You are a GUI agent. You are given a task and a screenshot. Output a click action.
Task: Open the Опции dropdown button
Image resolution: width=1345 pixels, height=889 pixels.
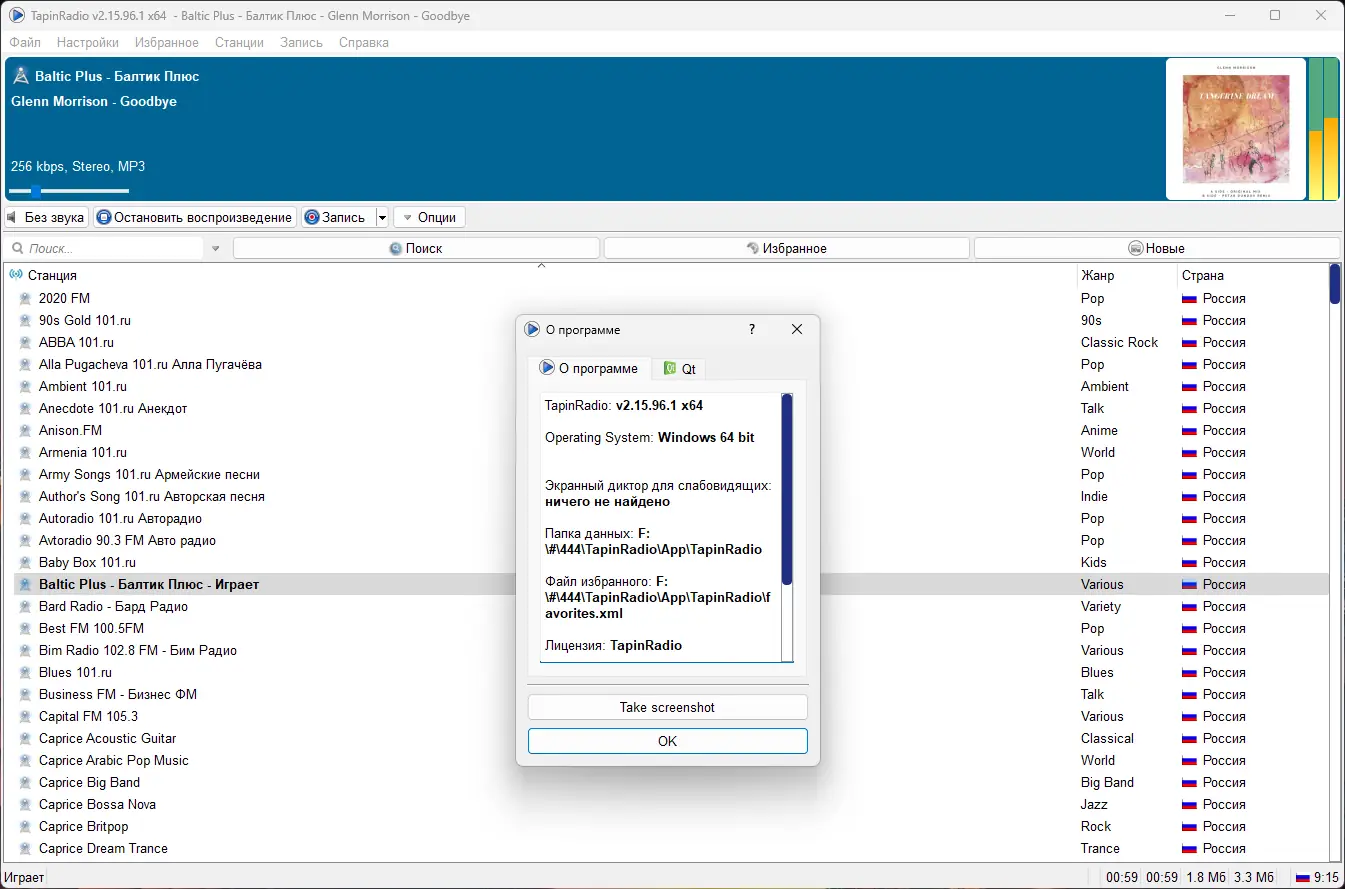(x=429, y=217)
